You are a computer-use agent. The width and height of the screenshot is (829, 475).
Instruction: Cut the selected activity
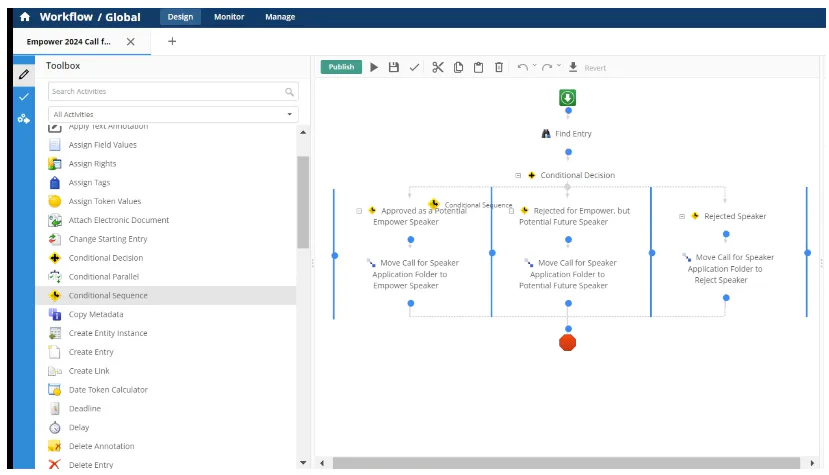point(438,67)
